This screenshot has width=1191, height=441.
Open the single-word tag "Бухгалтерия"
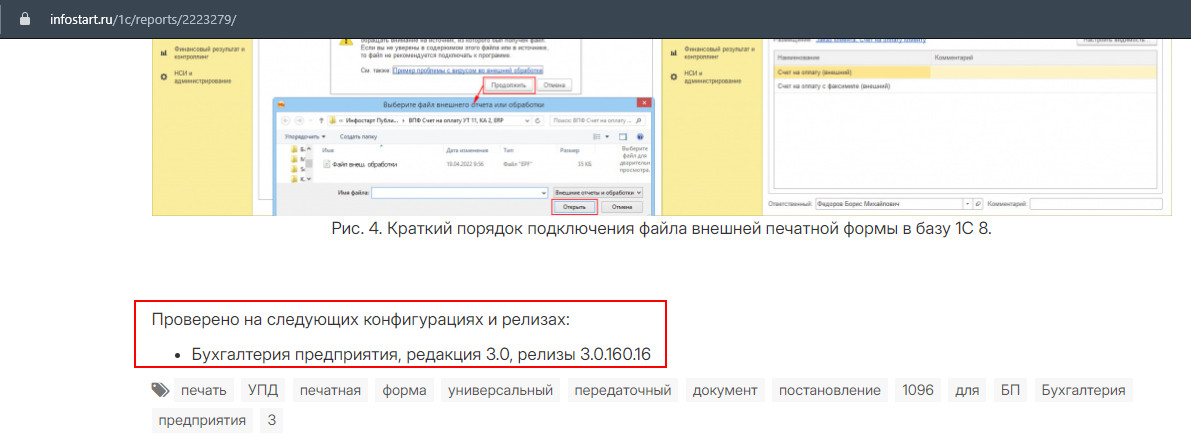[x=1083, y=391]
